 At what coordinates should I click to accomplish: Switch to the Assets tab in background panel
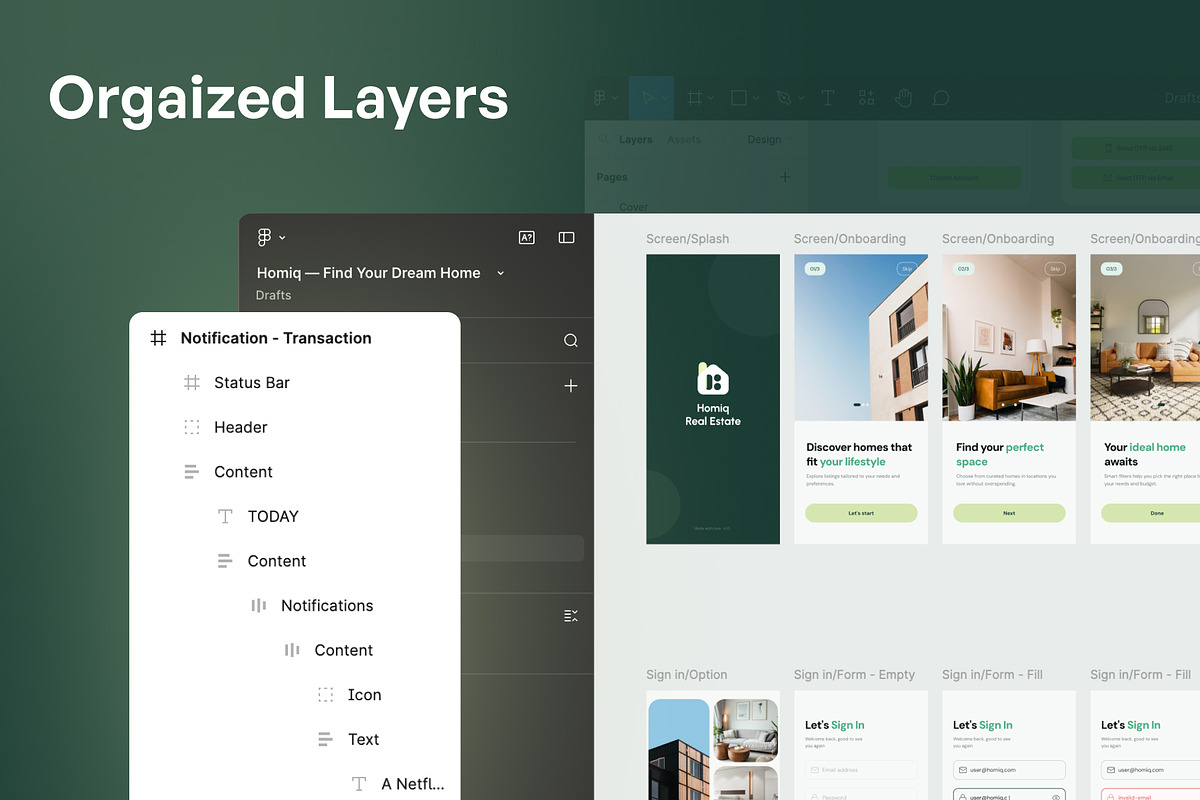point(684,140)
